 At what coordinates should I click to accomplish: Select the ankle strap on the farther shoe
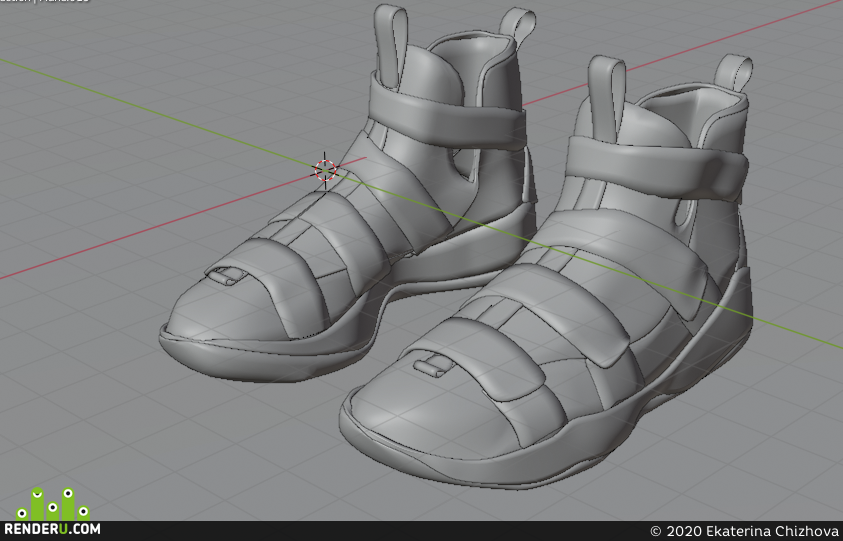[x=446, y=116]
